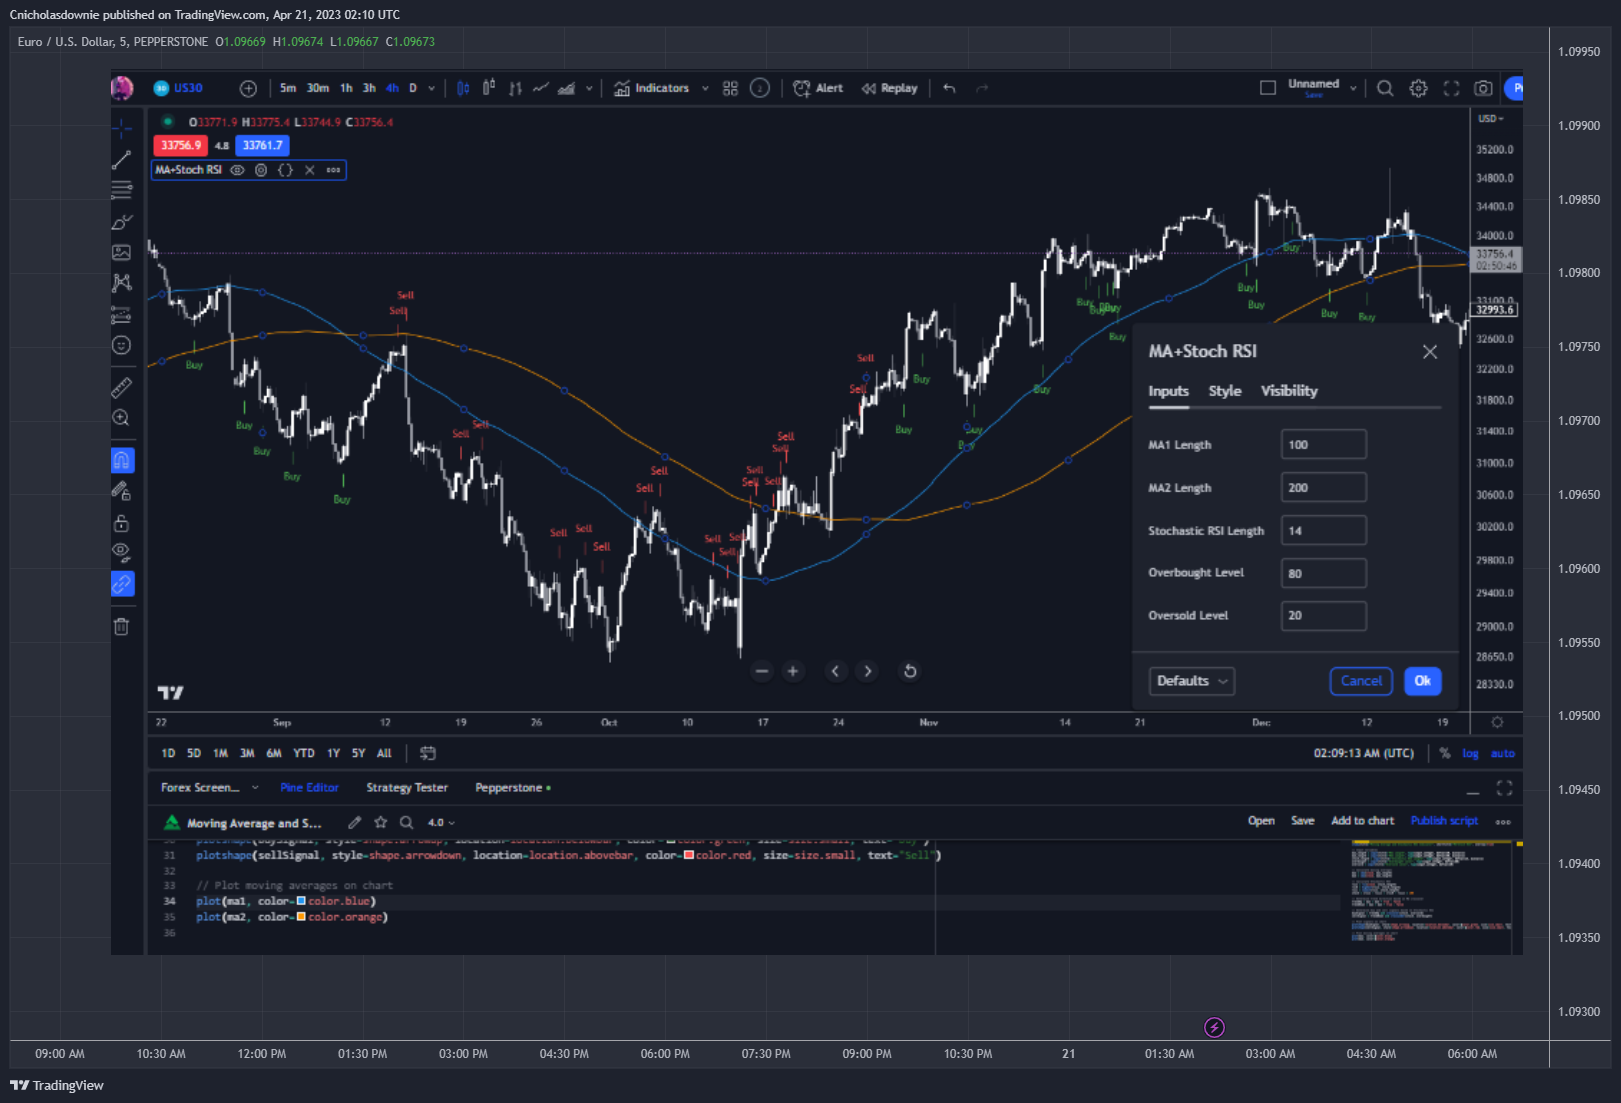Switch to bars chart type

pyautogui.click(x=515, y=88)
